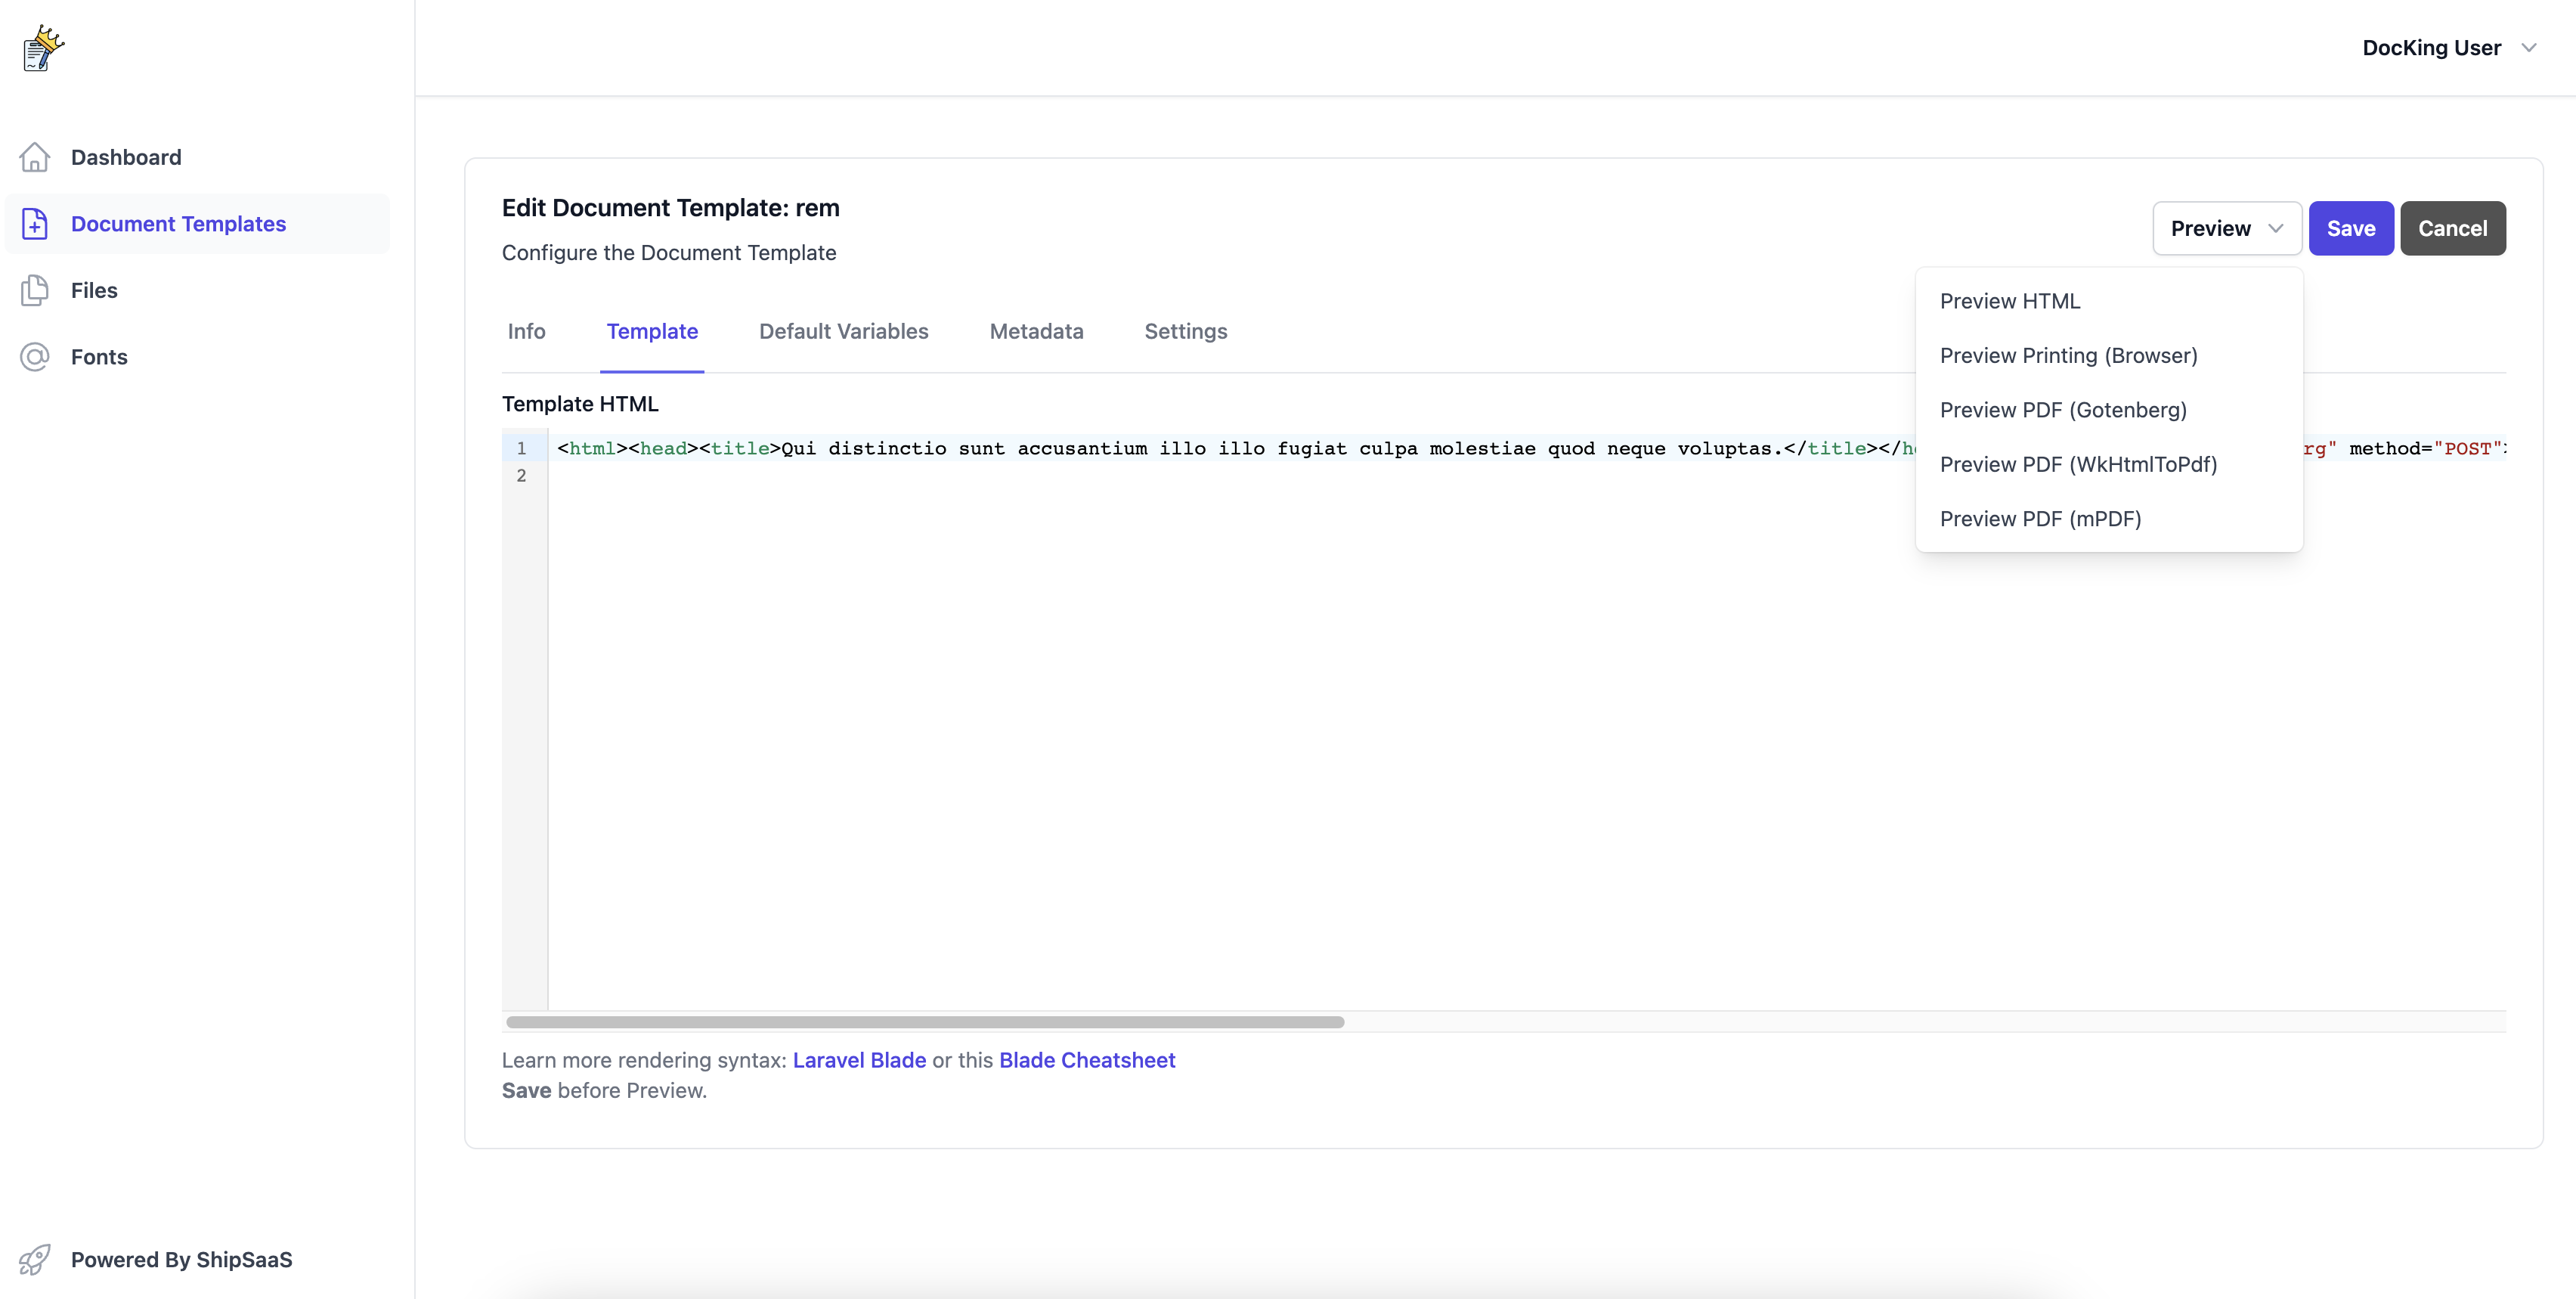Expand the DocKing User menu chevron
2576x1299 pixels.
click(2529, 48)
